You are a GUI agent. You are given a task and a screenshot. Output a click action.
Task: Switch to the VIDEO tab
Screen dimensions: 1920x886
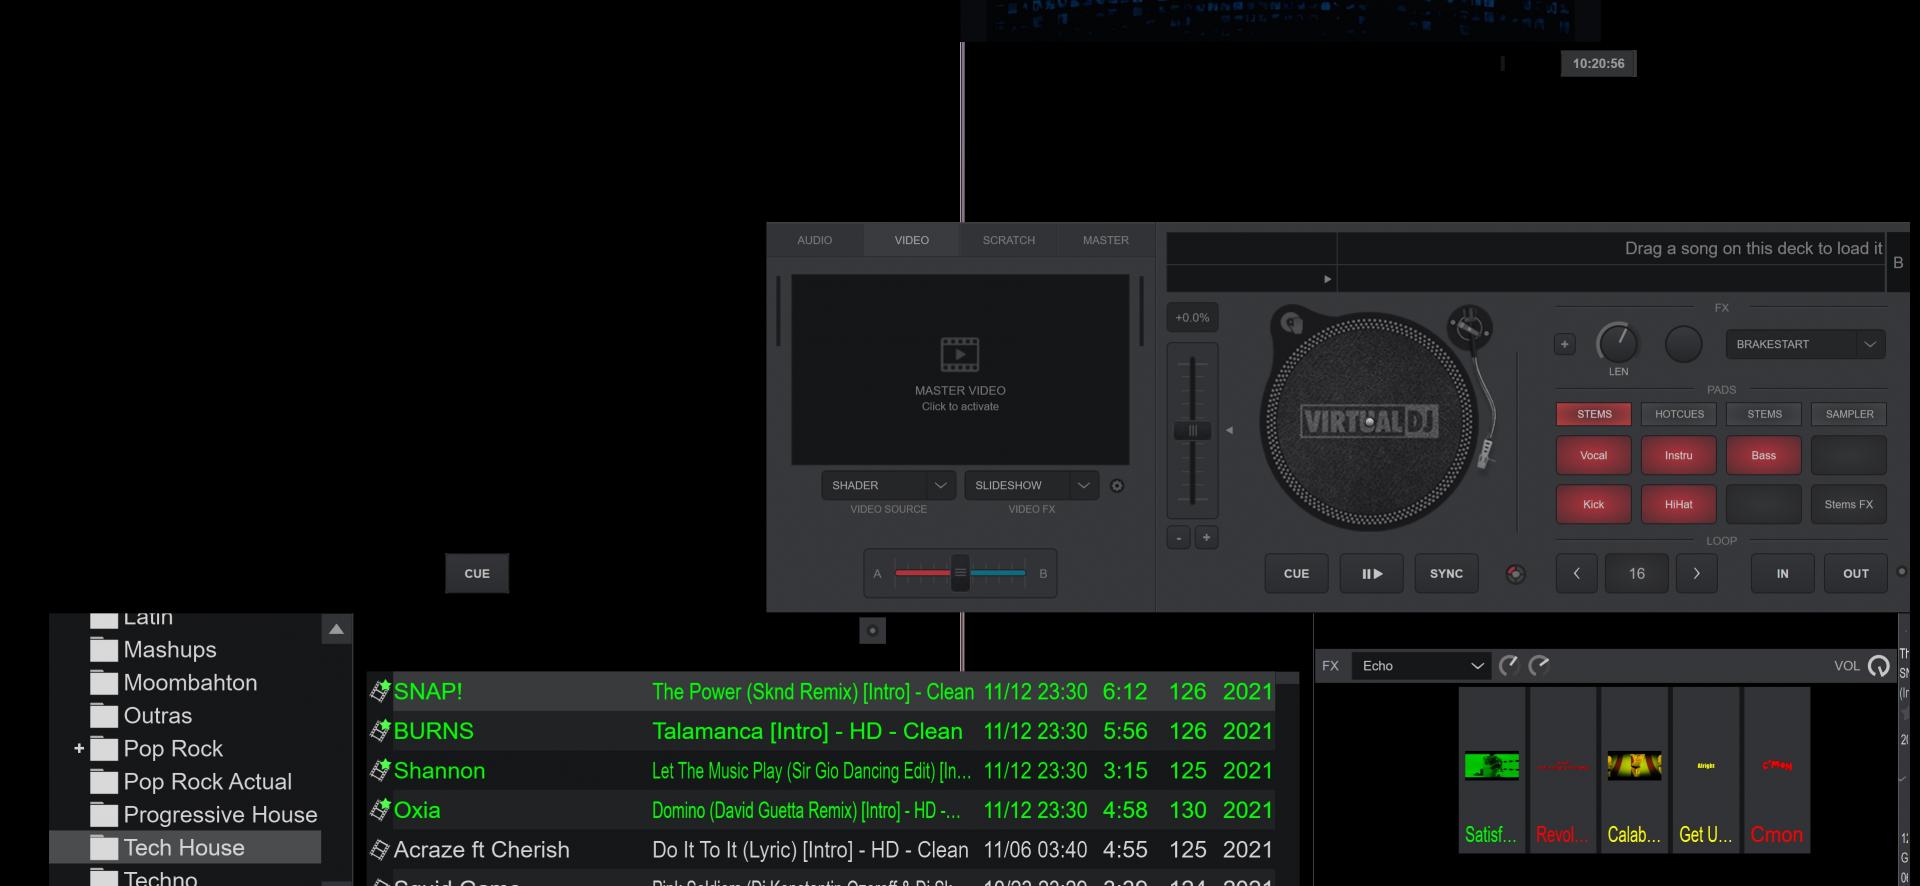point(911,240)
